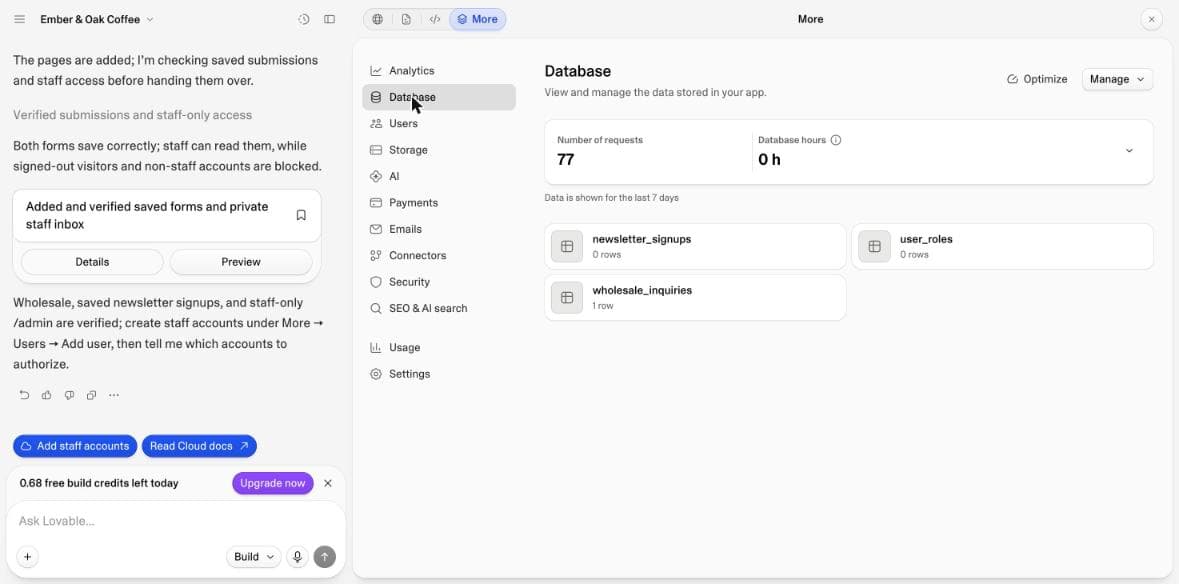Open Storage section
Viewport: 1179px width, 584px height.
pyautogui.click(x=439, y=150)
